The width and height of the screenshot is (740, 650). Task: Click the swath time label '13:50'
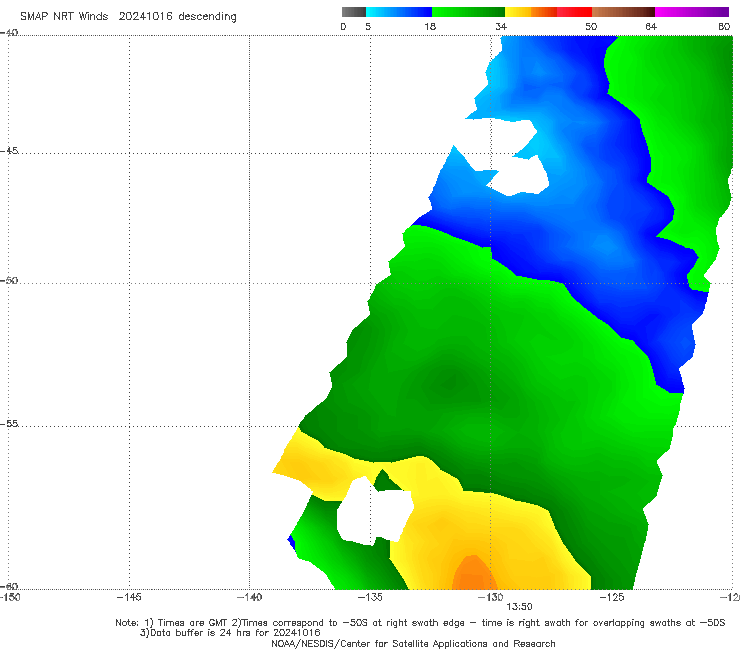(519, 607)
